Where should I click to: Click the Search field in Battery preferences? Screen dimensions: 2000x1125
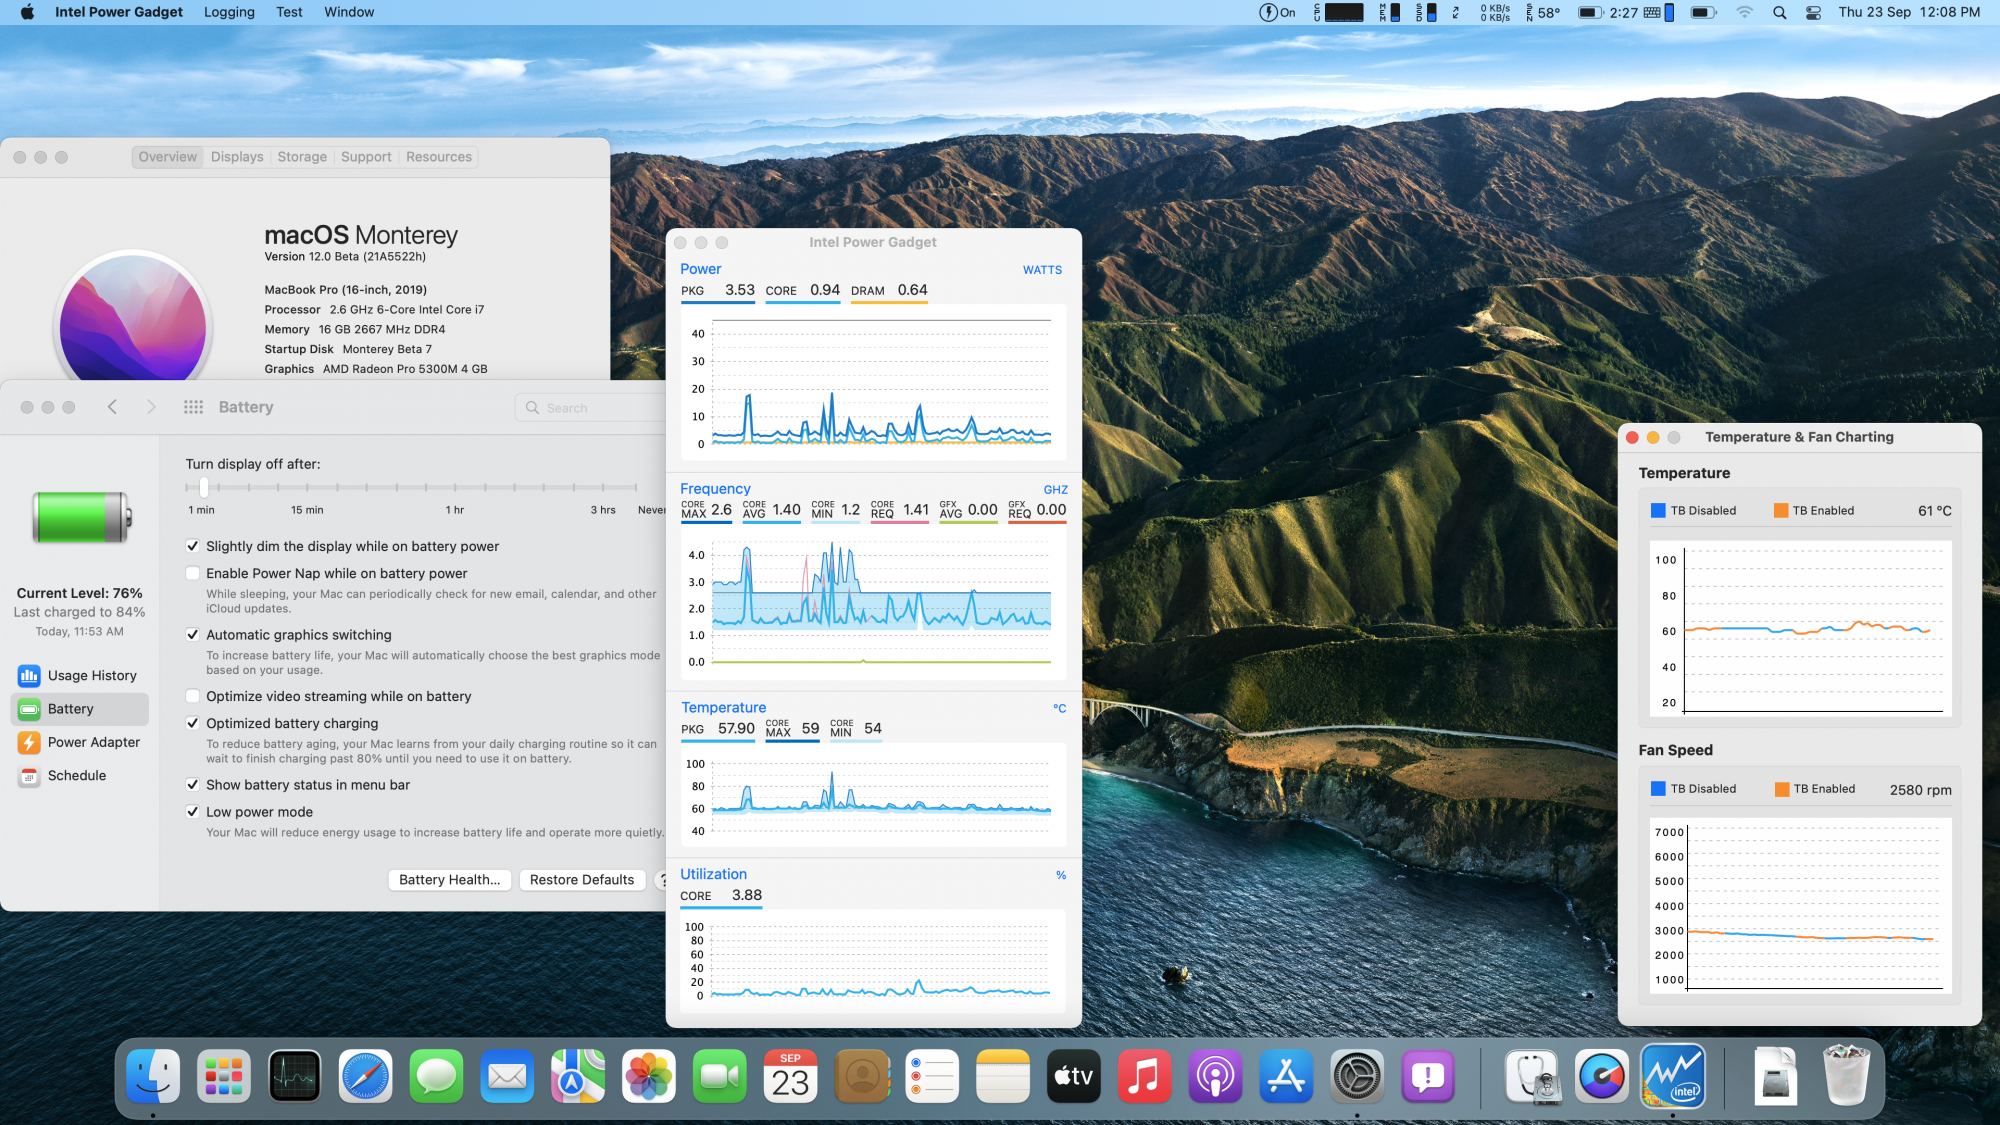(590, 408)
